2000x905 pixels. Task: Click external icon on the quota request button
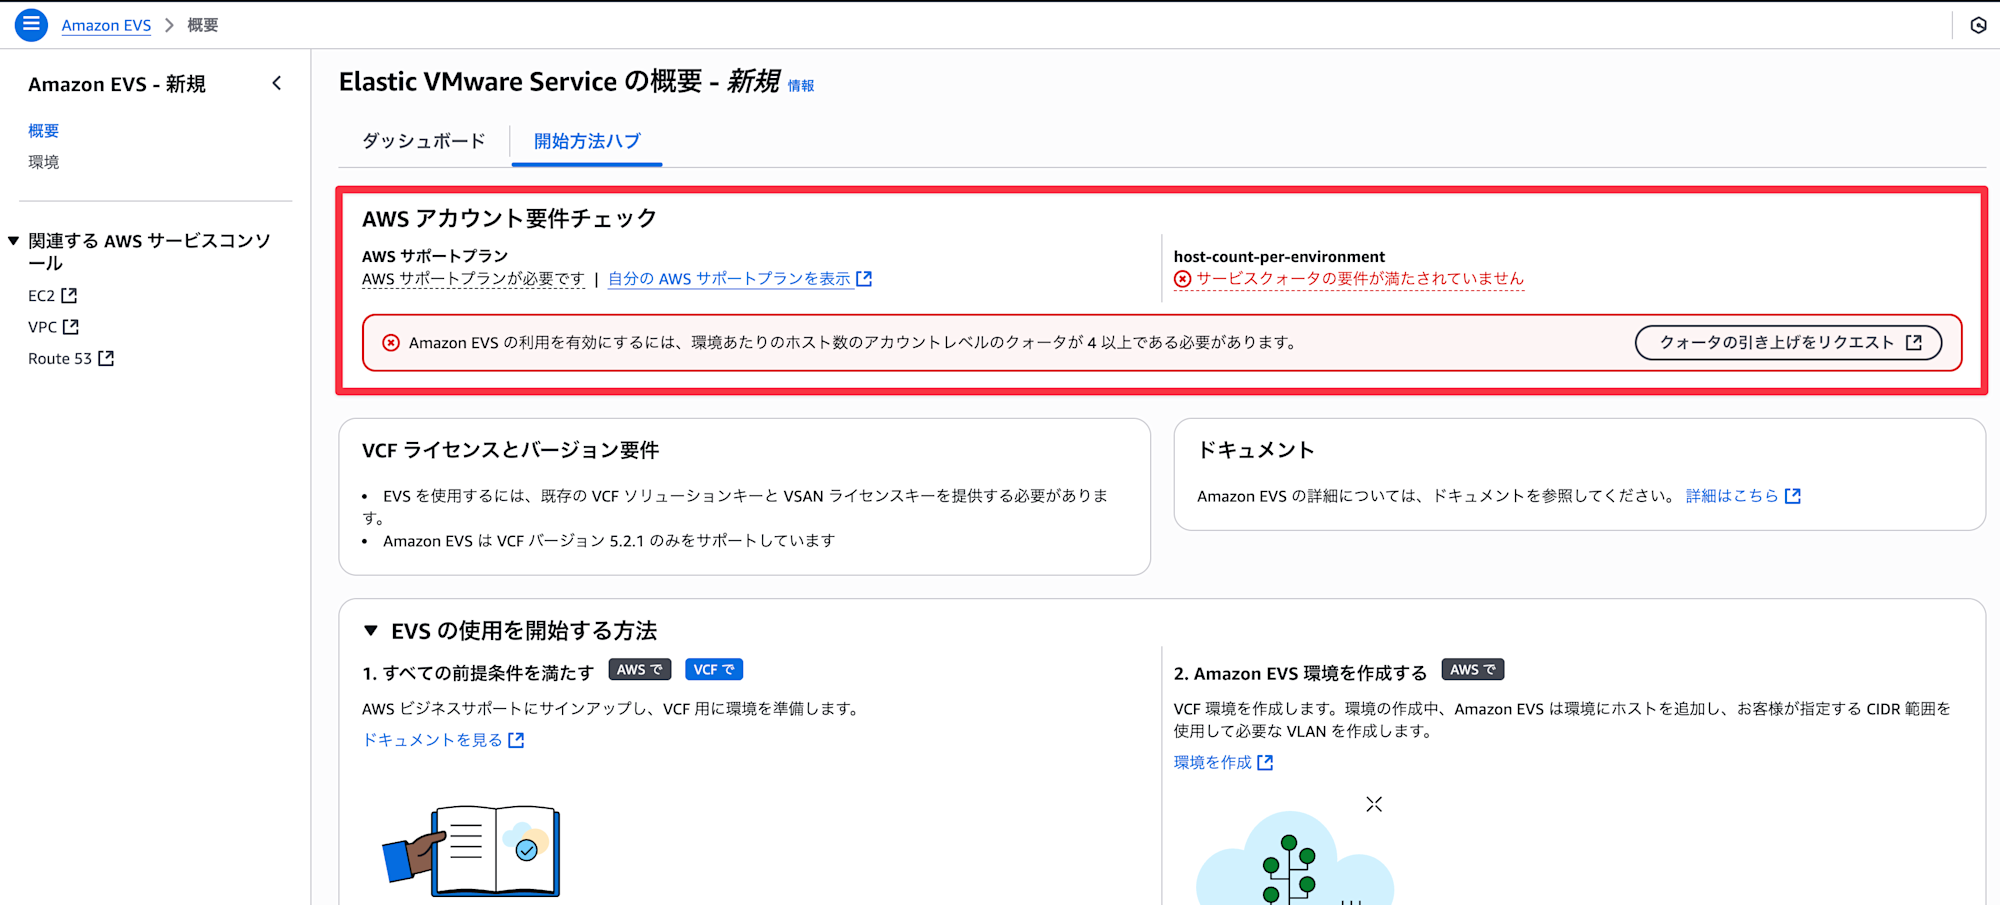1914,343
